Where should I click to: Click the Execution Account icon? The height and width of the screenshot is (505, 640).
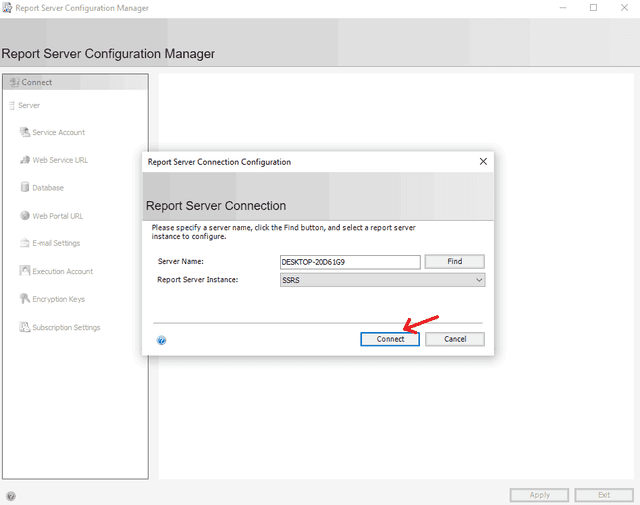[25, 271]
